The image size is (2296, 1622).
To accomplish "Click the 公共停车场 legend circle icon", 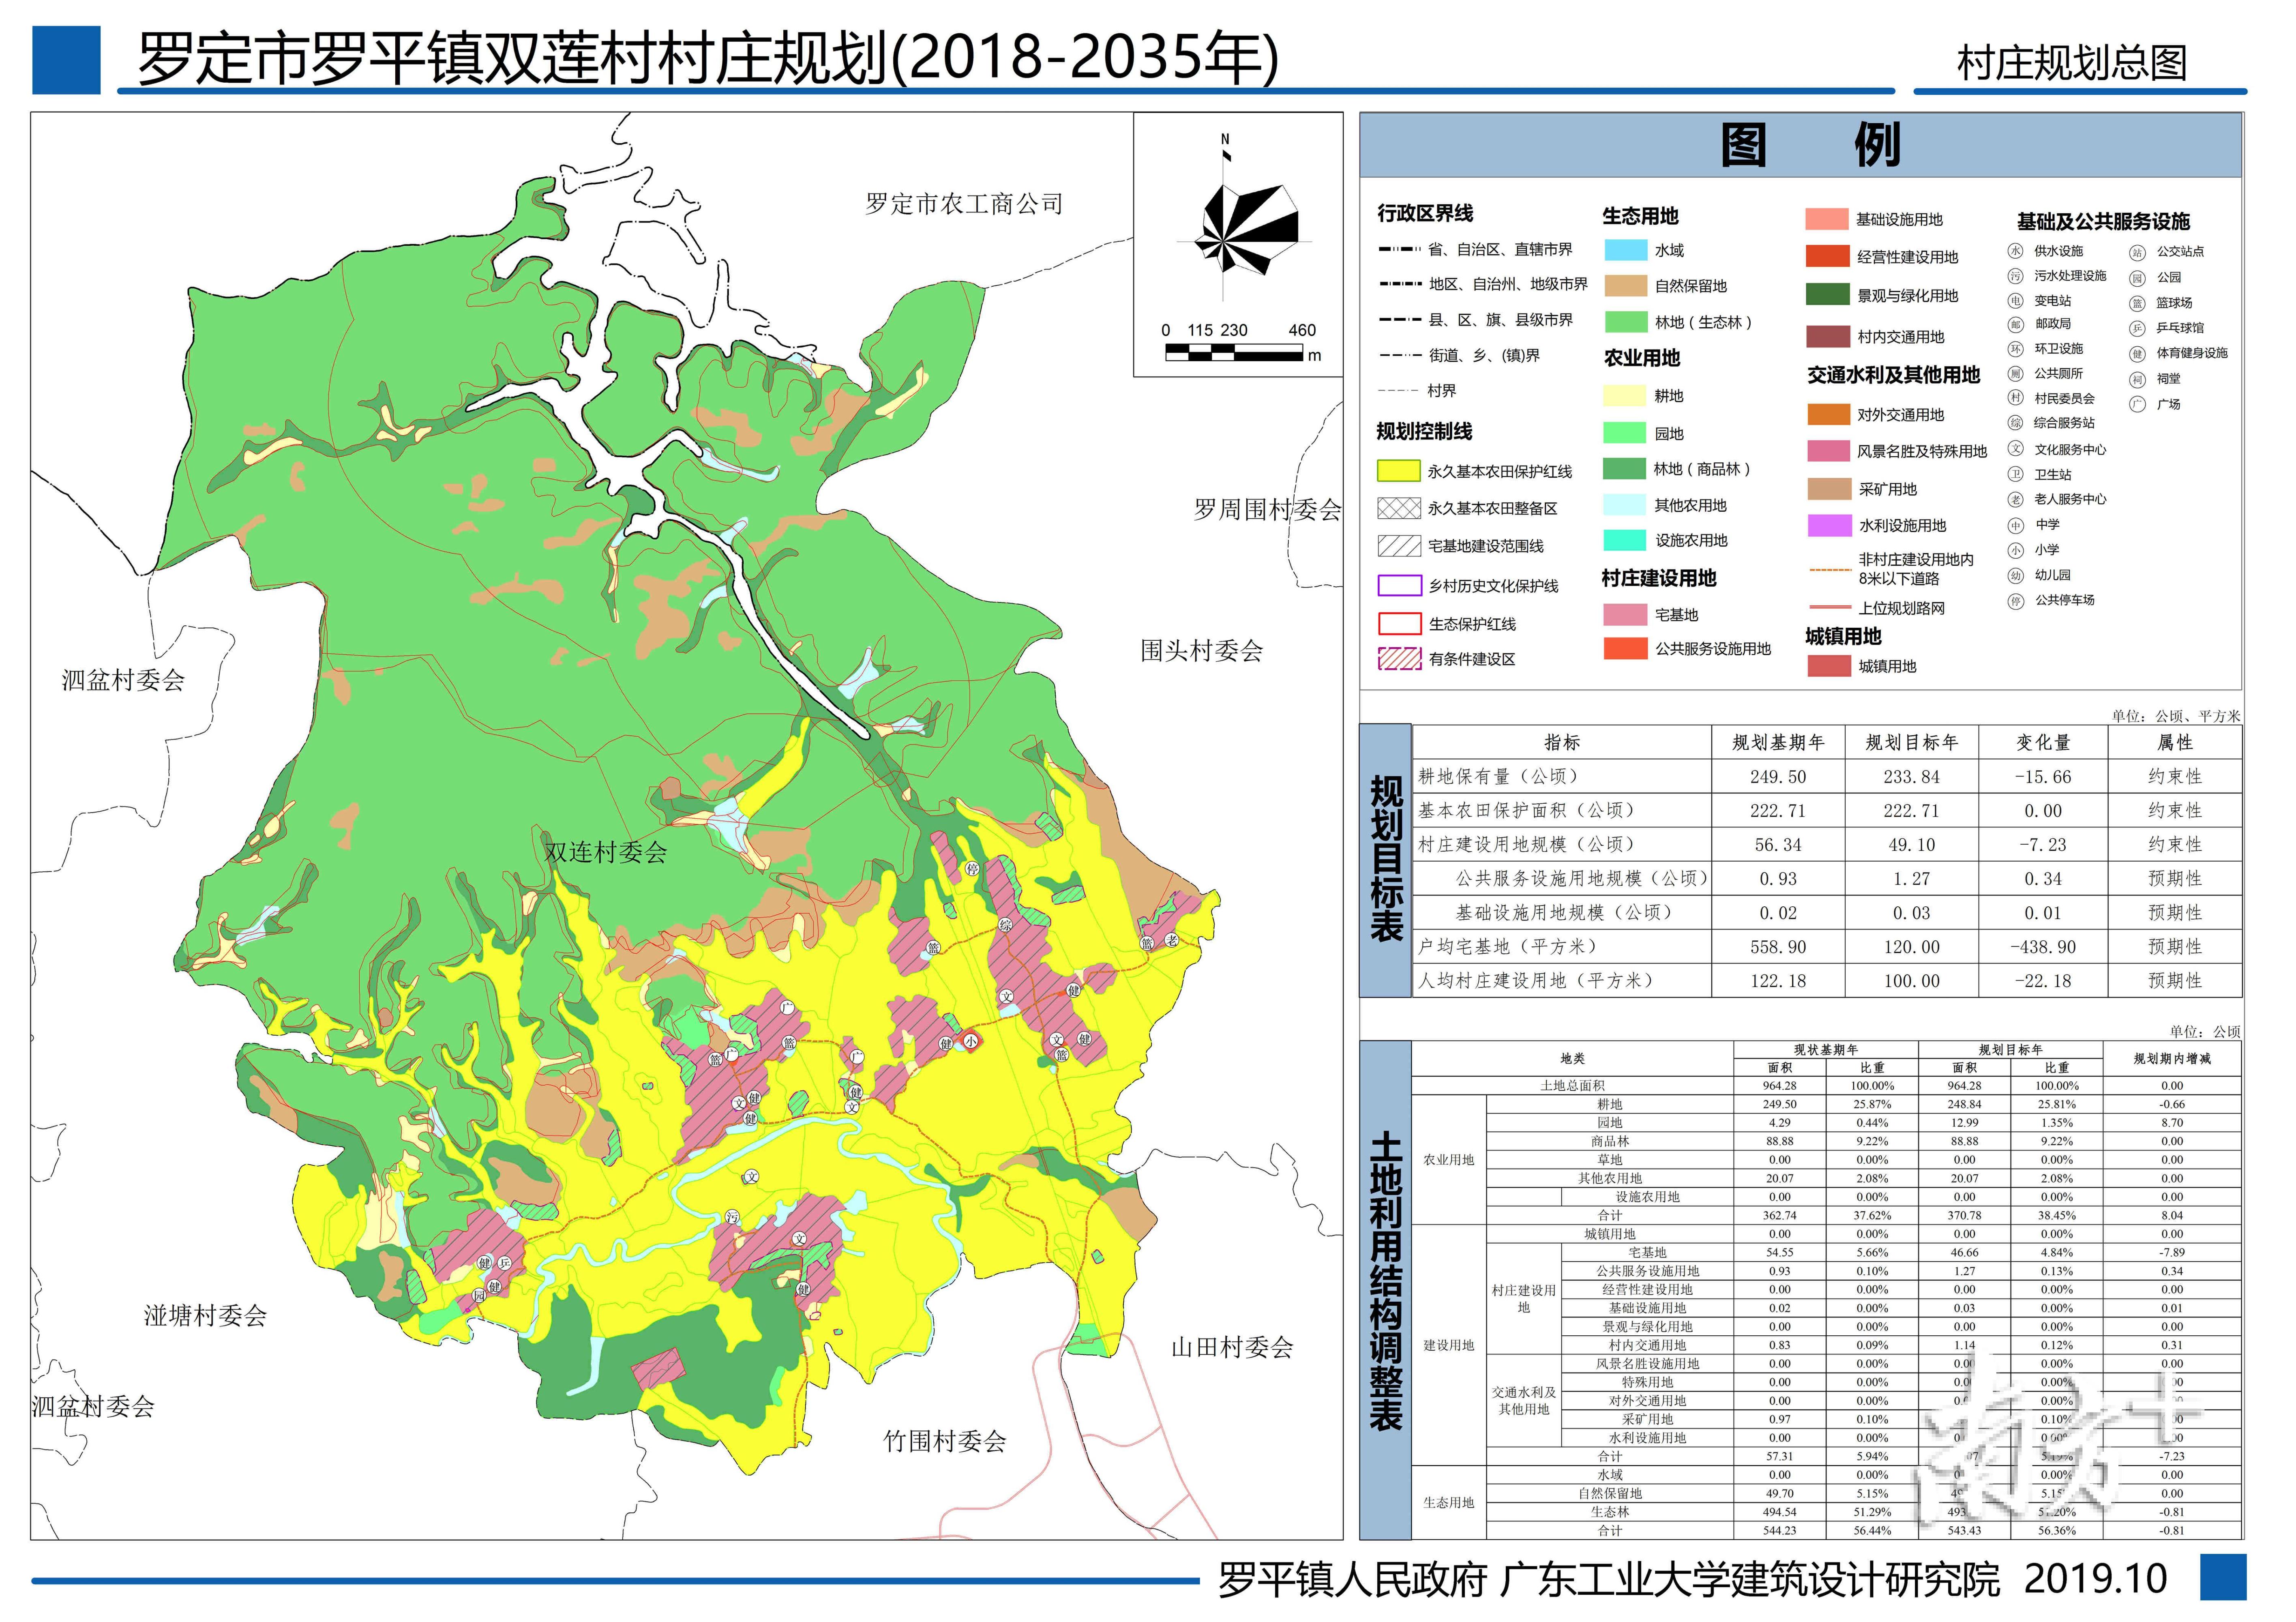I will pyautogui.click(x=2015, y=601).
